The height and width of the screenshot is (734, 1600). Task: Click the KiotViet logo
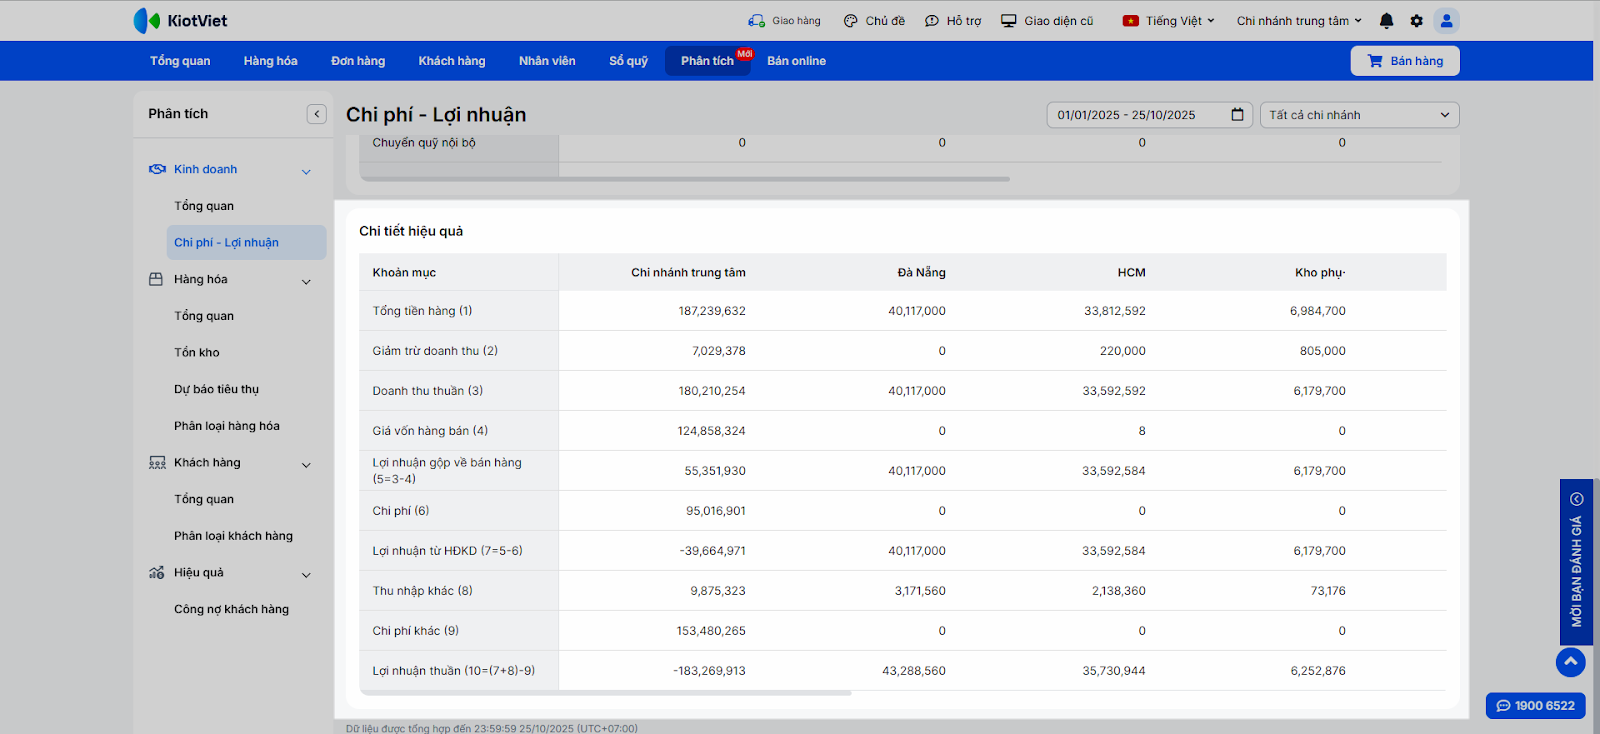click(x=181, y=21)
